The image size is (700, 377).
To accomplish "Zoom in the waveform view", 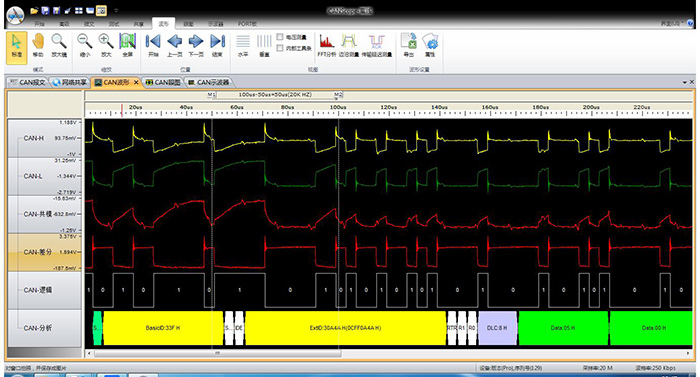I will pyautogui.click(x=106, y=46).
